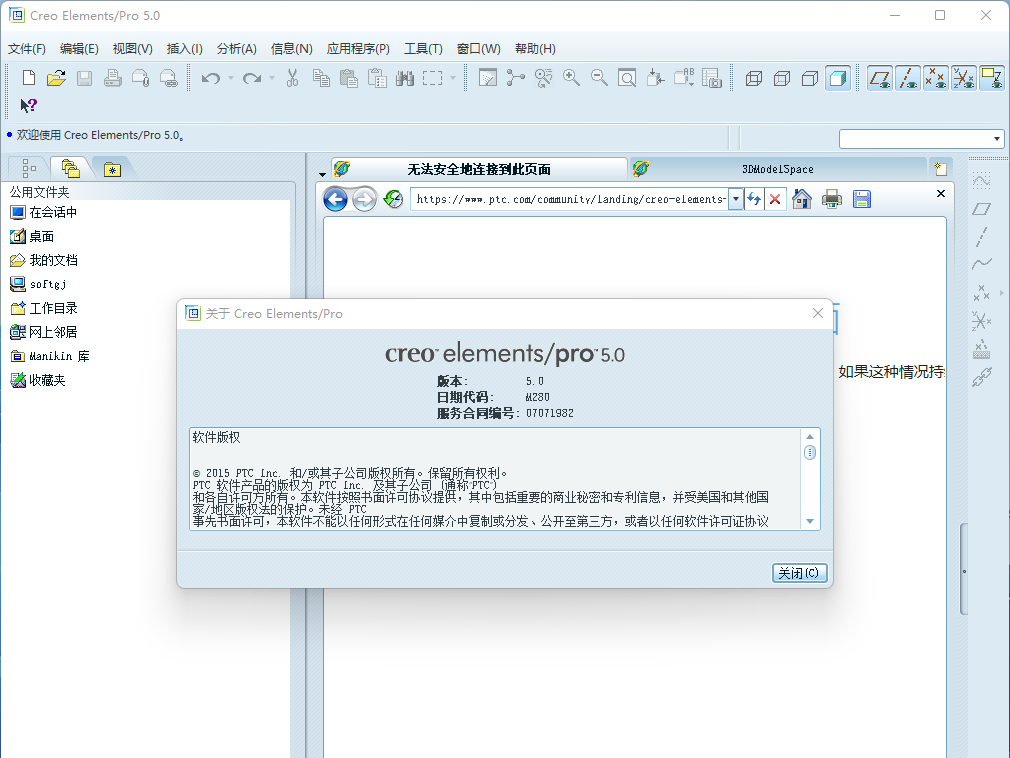Select the 我的文档 folder in navigator
Viewport: 1010px width, 758px height.
[46, 259]
